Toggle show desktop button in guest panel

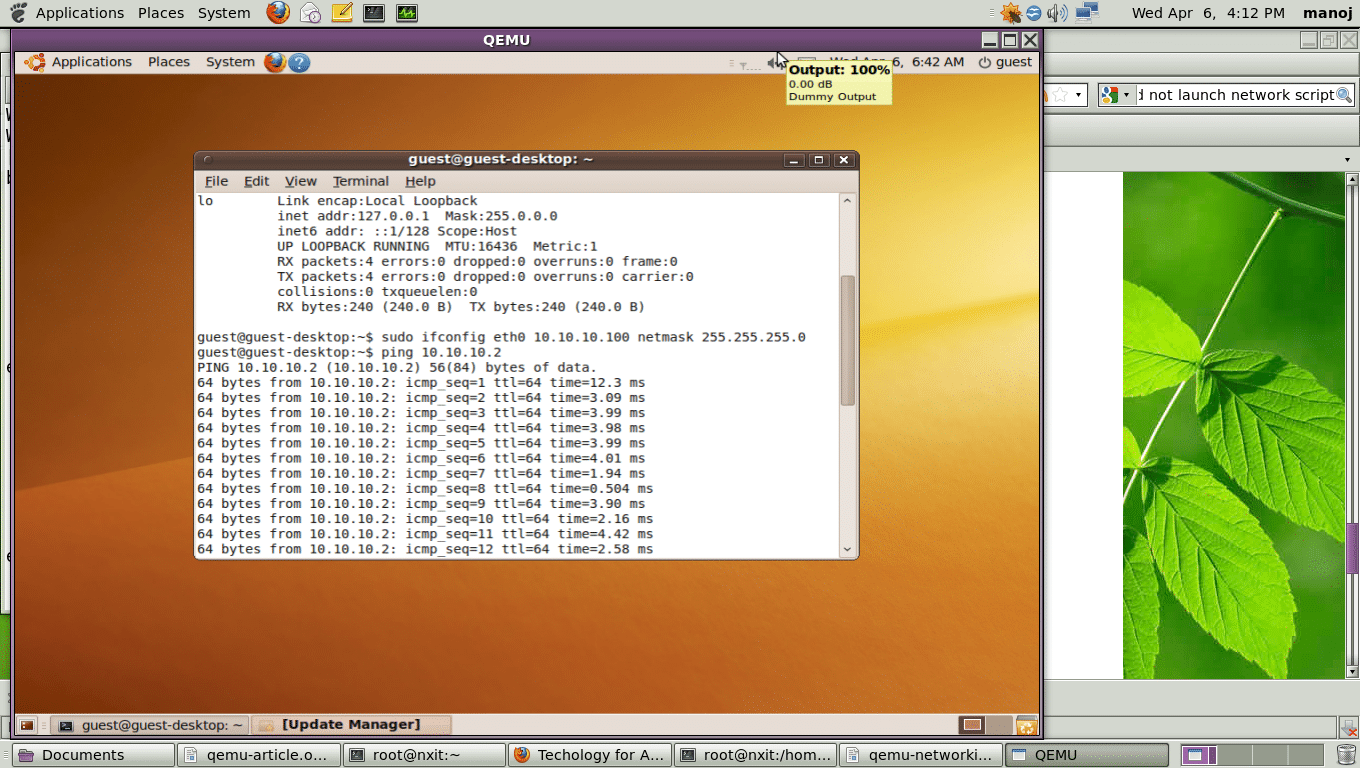pos(27,725)
